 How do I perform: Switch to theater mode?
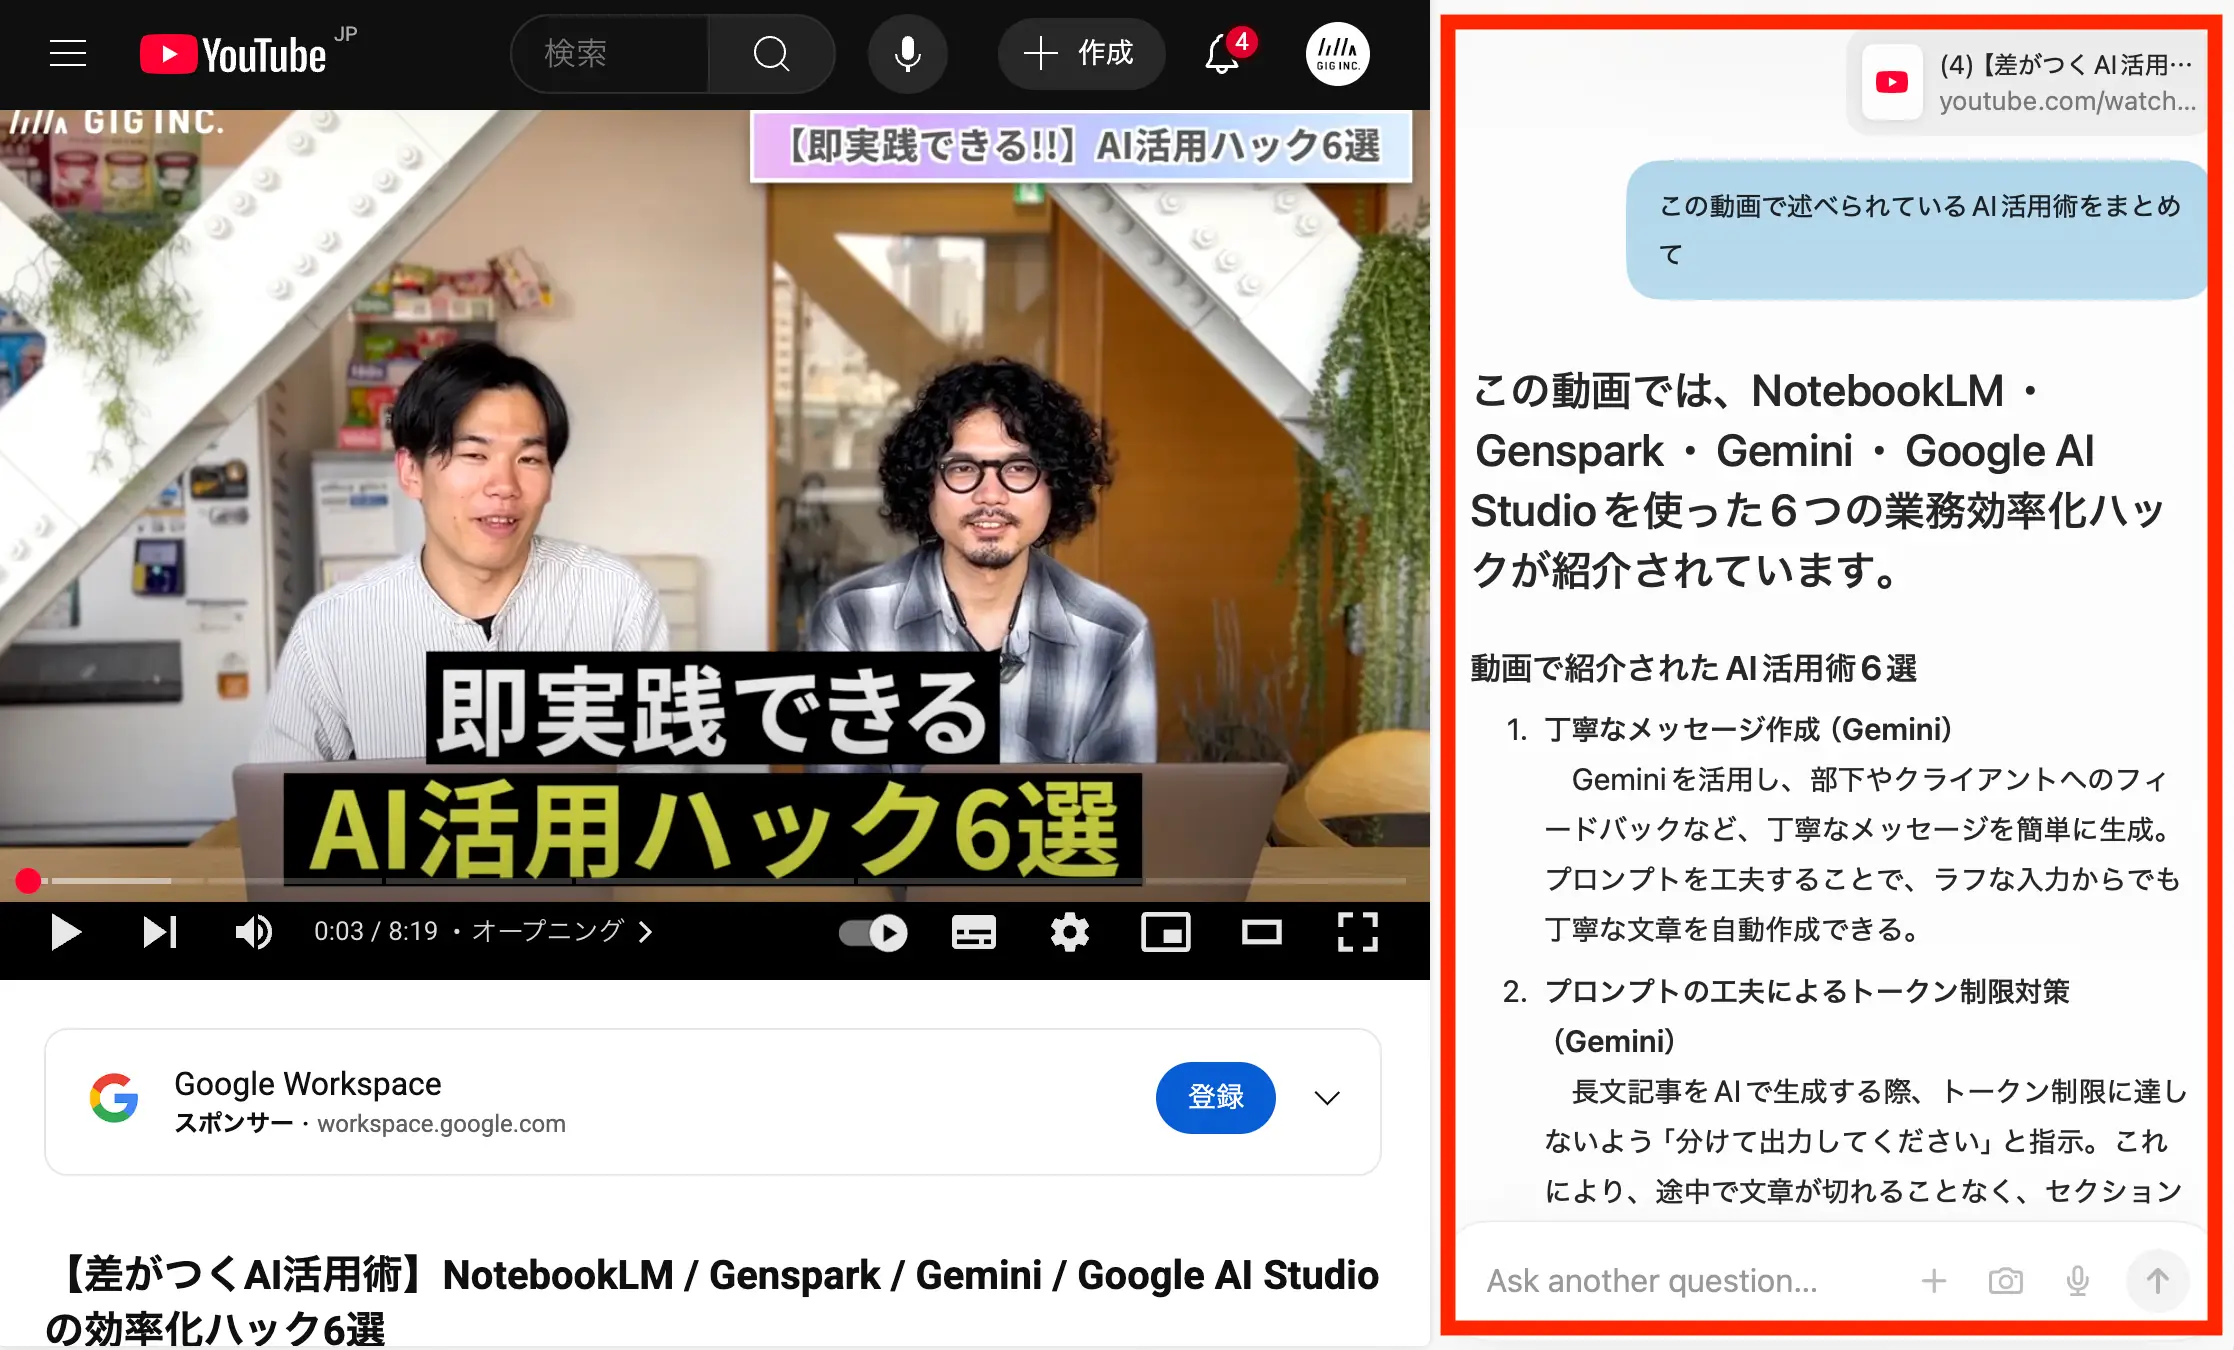[x=1261, y=932]
